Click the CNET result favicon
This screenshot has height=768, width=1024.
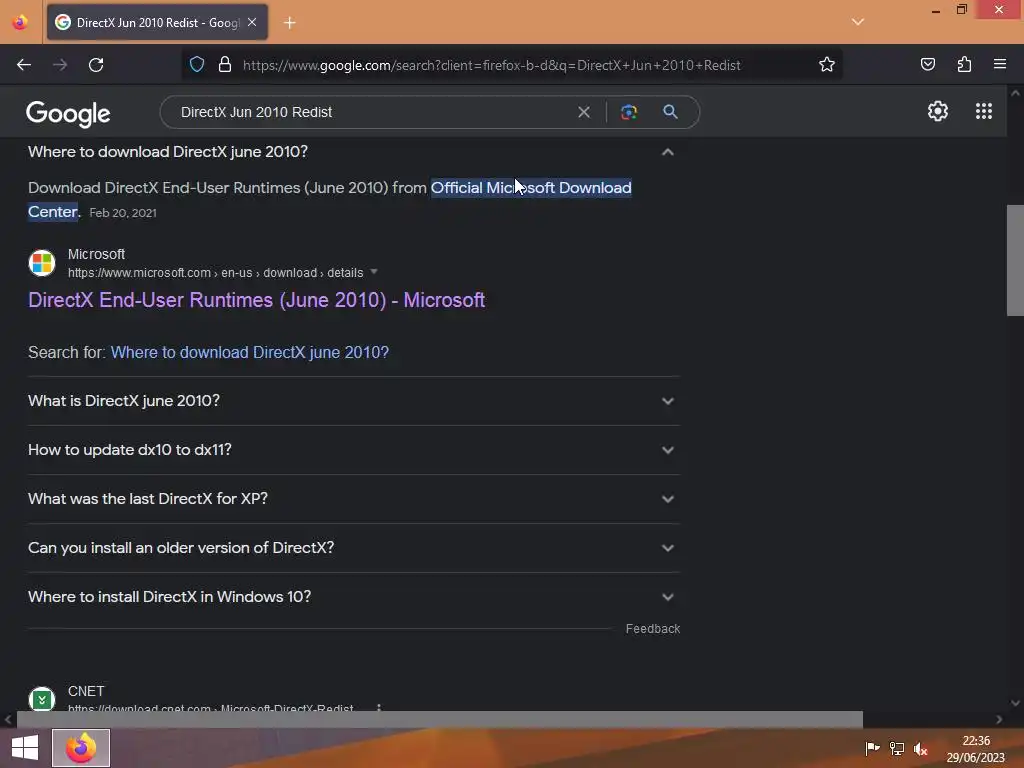coord(42,699)
